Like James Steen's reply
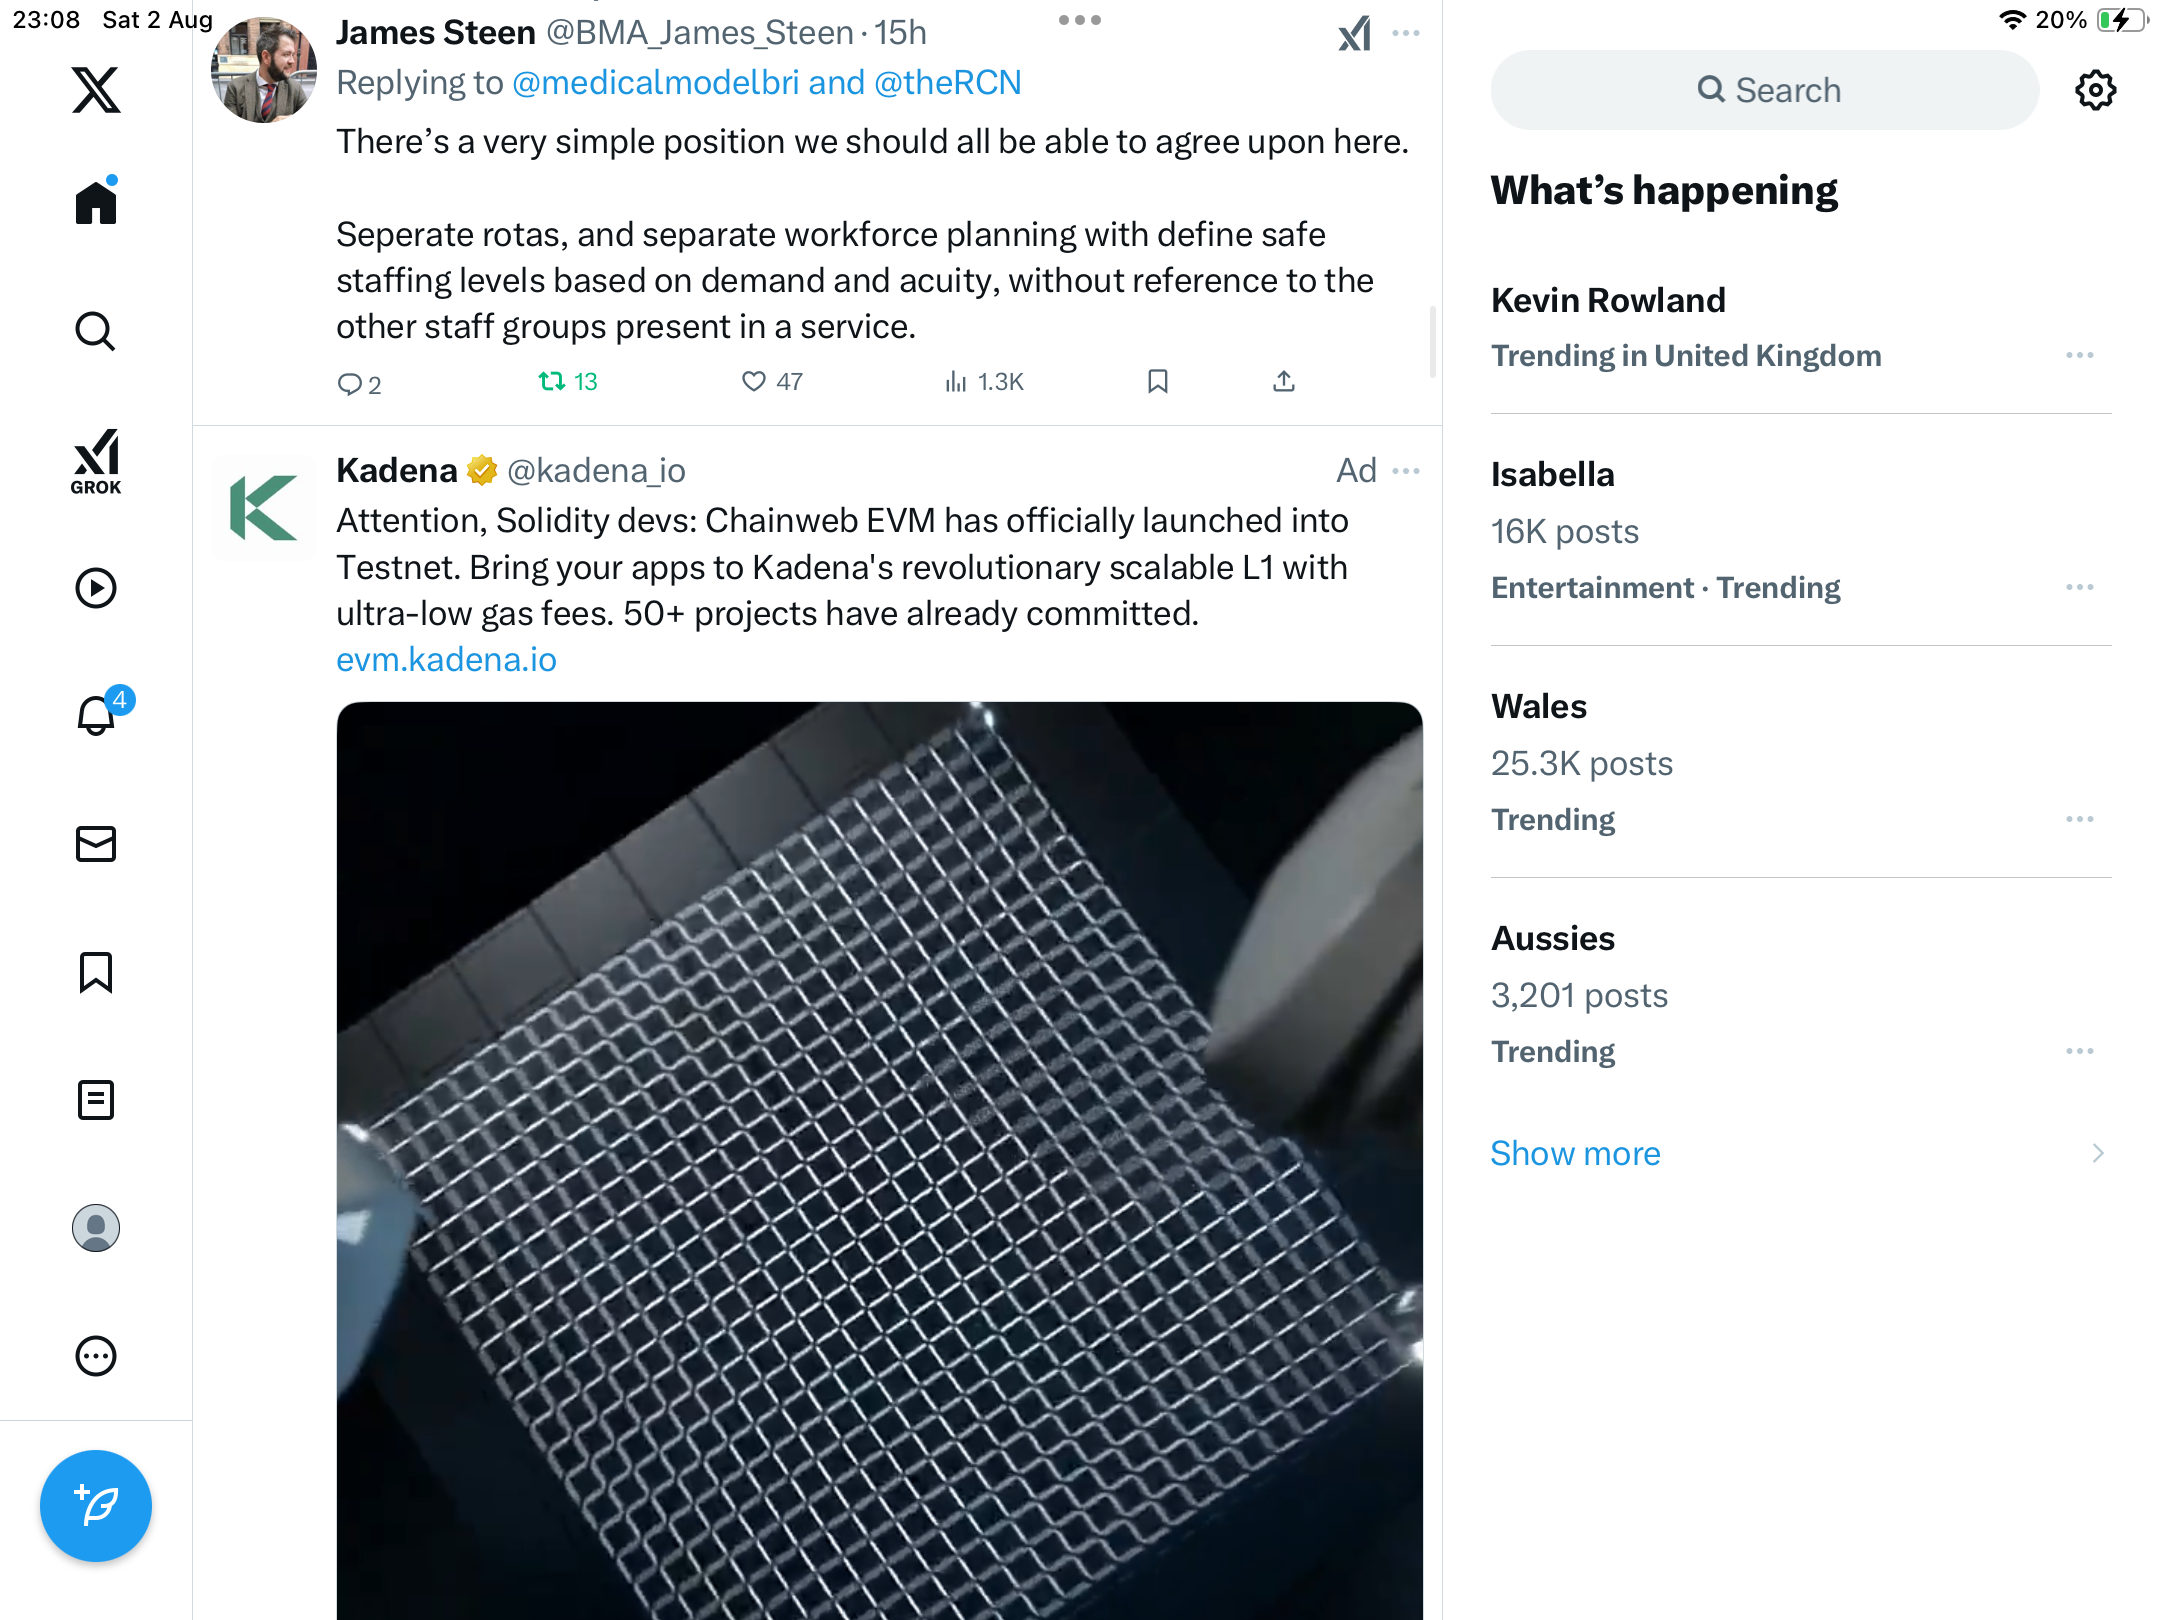This screenshot has height=1620, width=2160. (x=772, y=382)
